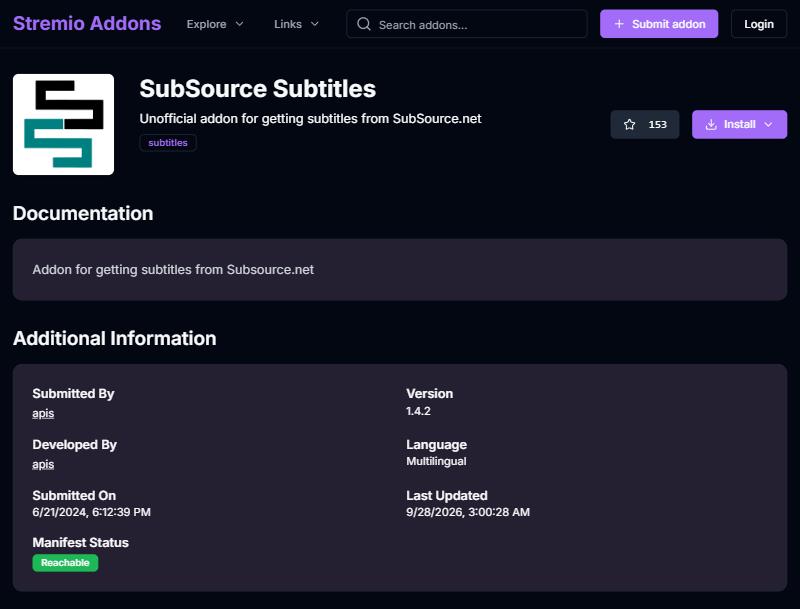The height and width of the screenshot is (609, 800).
Task: Click the Additional Information heading
Action: coord(114,338)
